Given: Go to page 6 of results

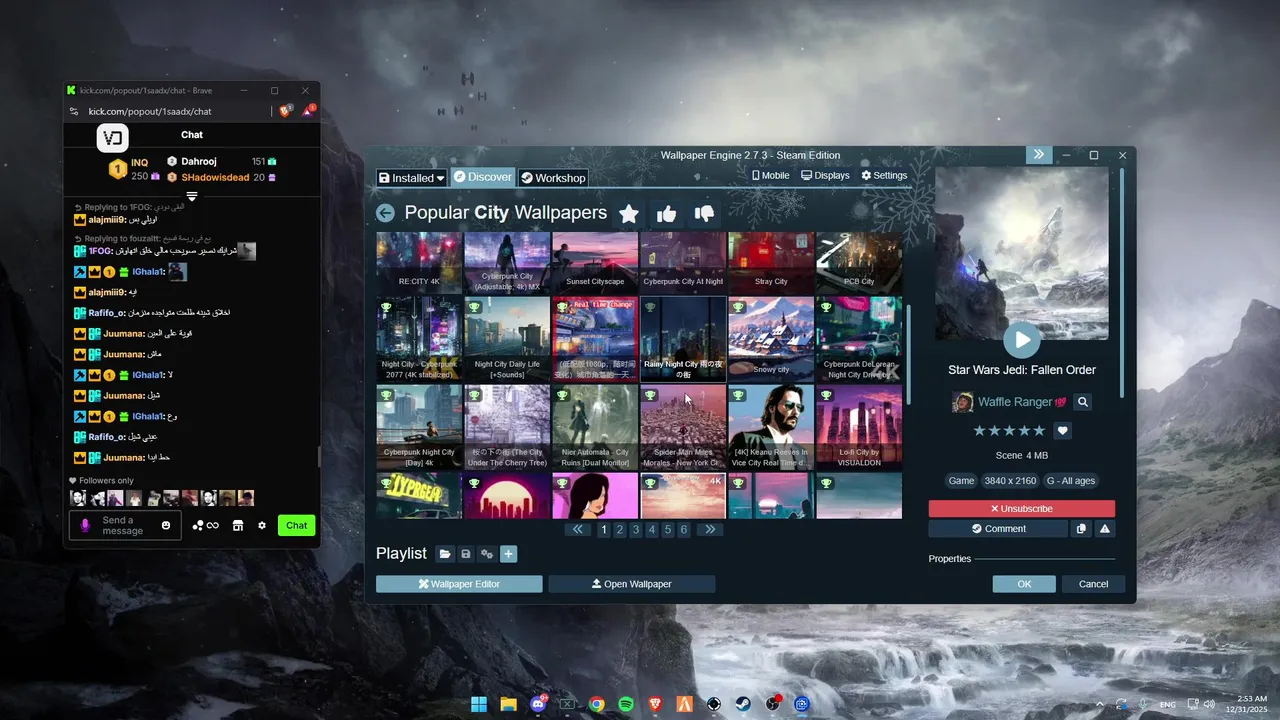Looking at the screenshot, I should (684, 530).
